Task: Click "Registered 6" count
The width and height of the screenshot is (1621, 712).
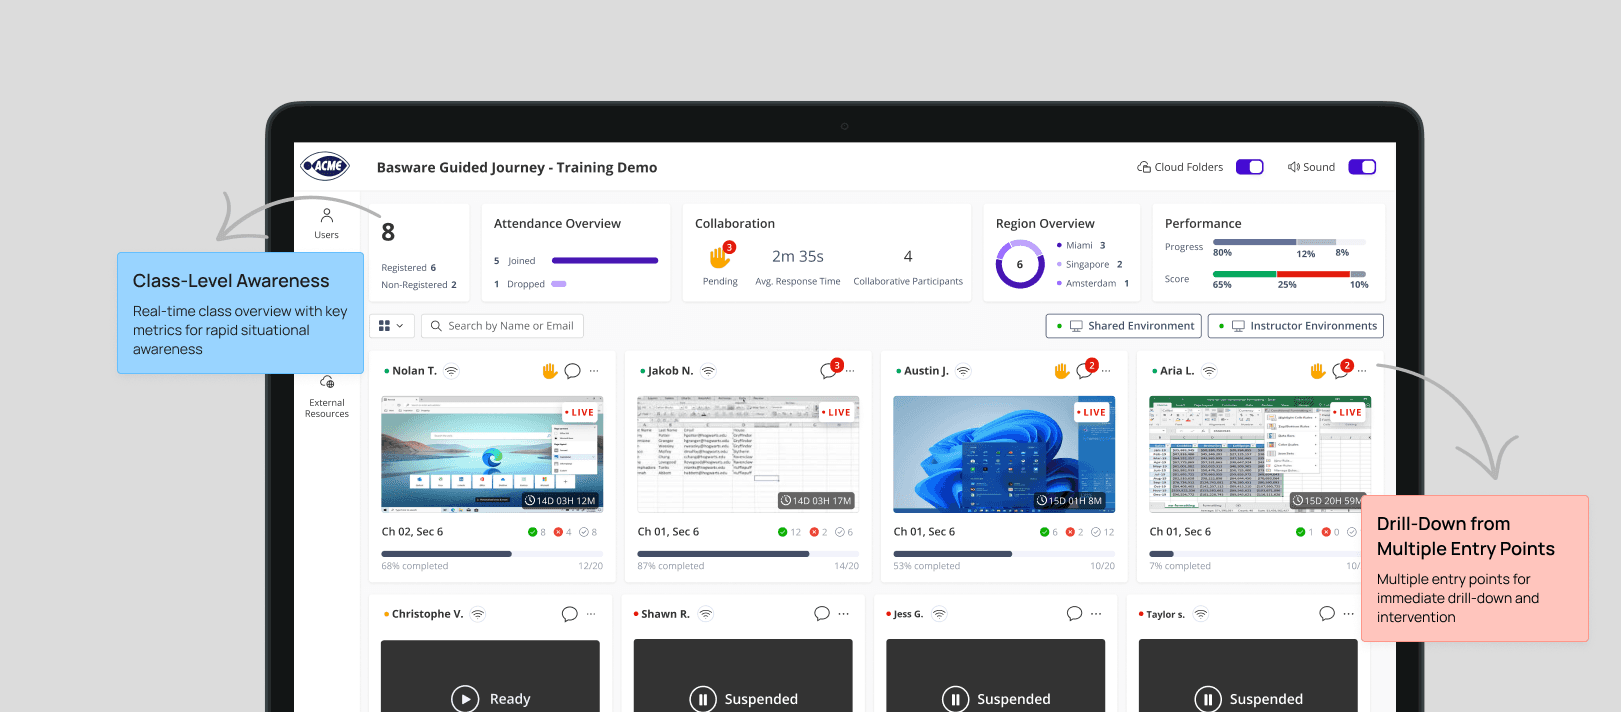Action: pyautogui.click(x=409, y=268)
